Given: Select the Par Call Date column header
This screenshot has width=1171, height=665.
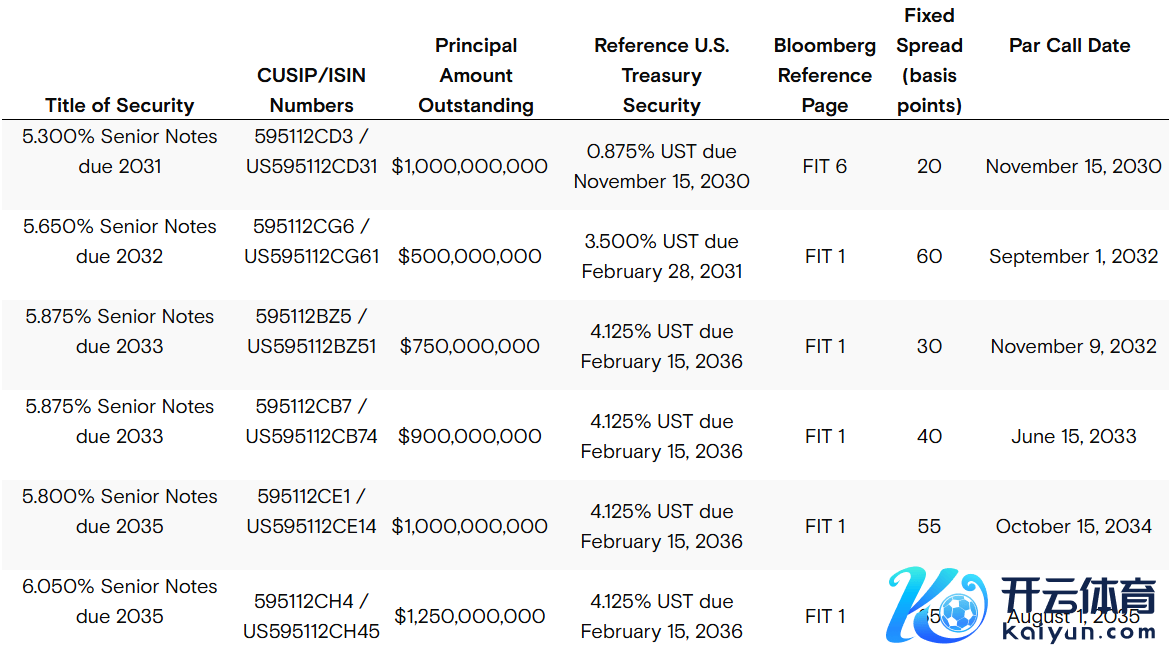Looking at the screenshot, I should tap(1069, 45).
